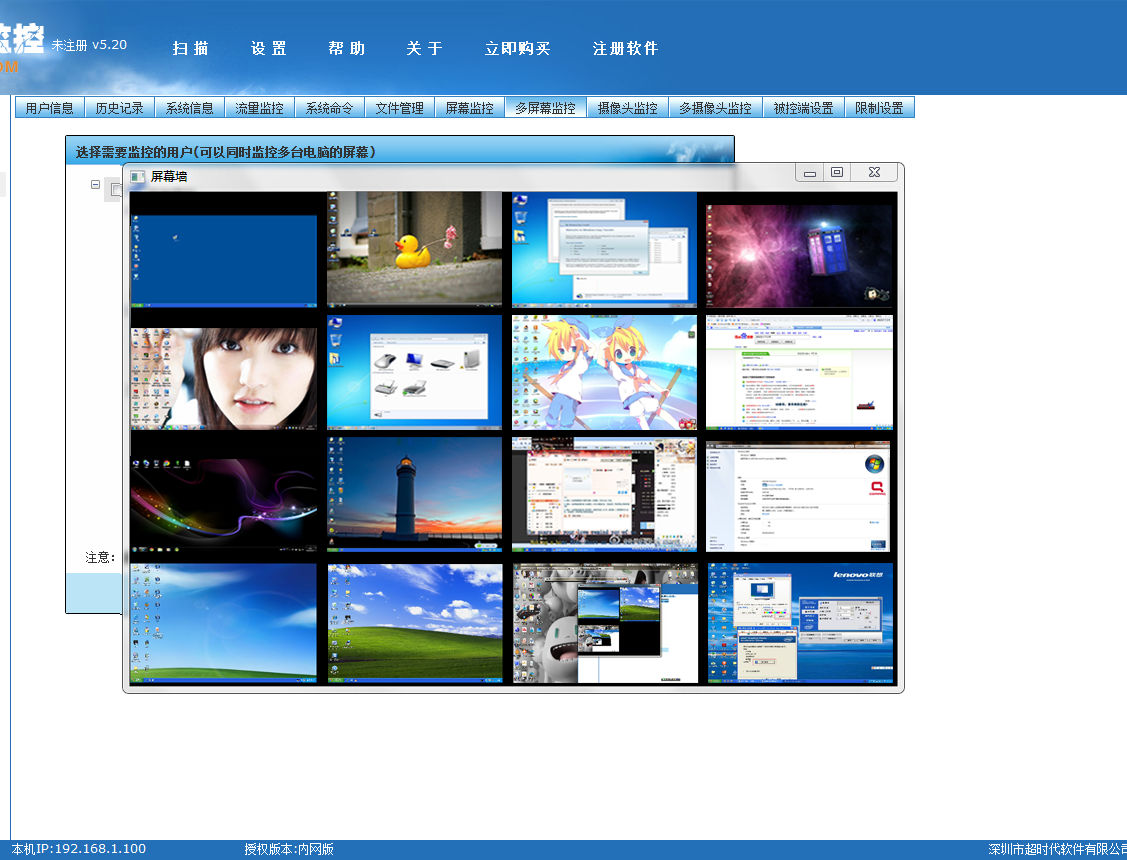This screenshot has width=1127, height=860.
Task: Open the lighthouse wallpaper screen thumbnail
Action: (x=414, y=494)
